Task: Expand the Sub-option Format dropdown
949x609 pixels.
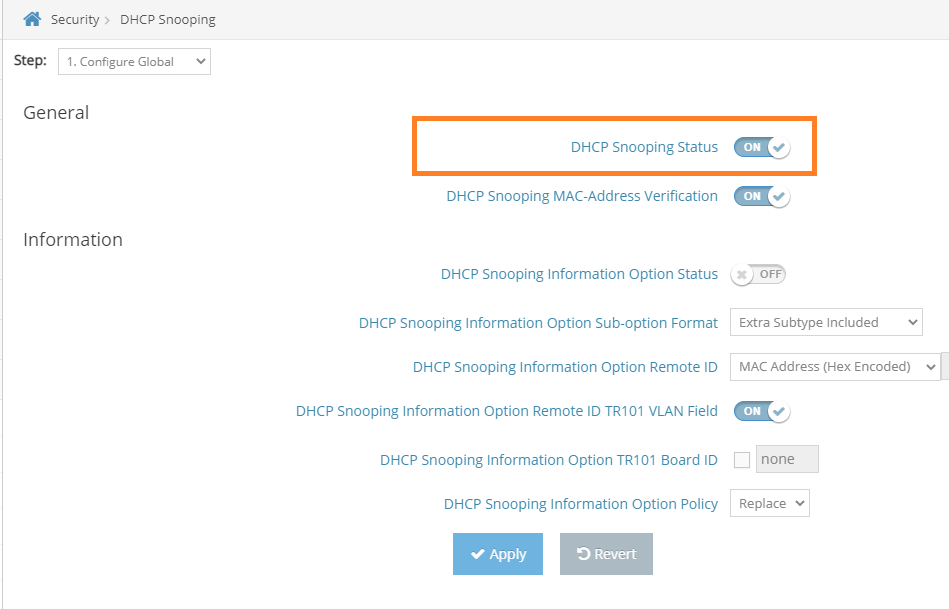Action: coord(825,322)
